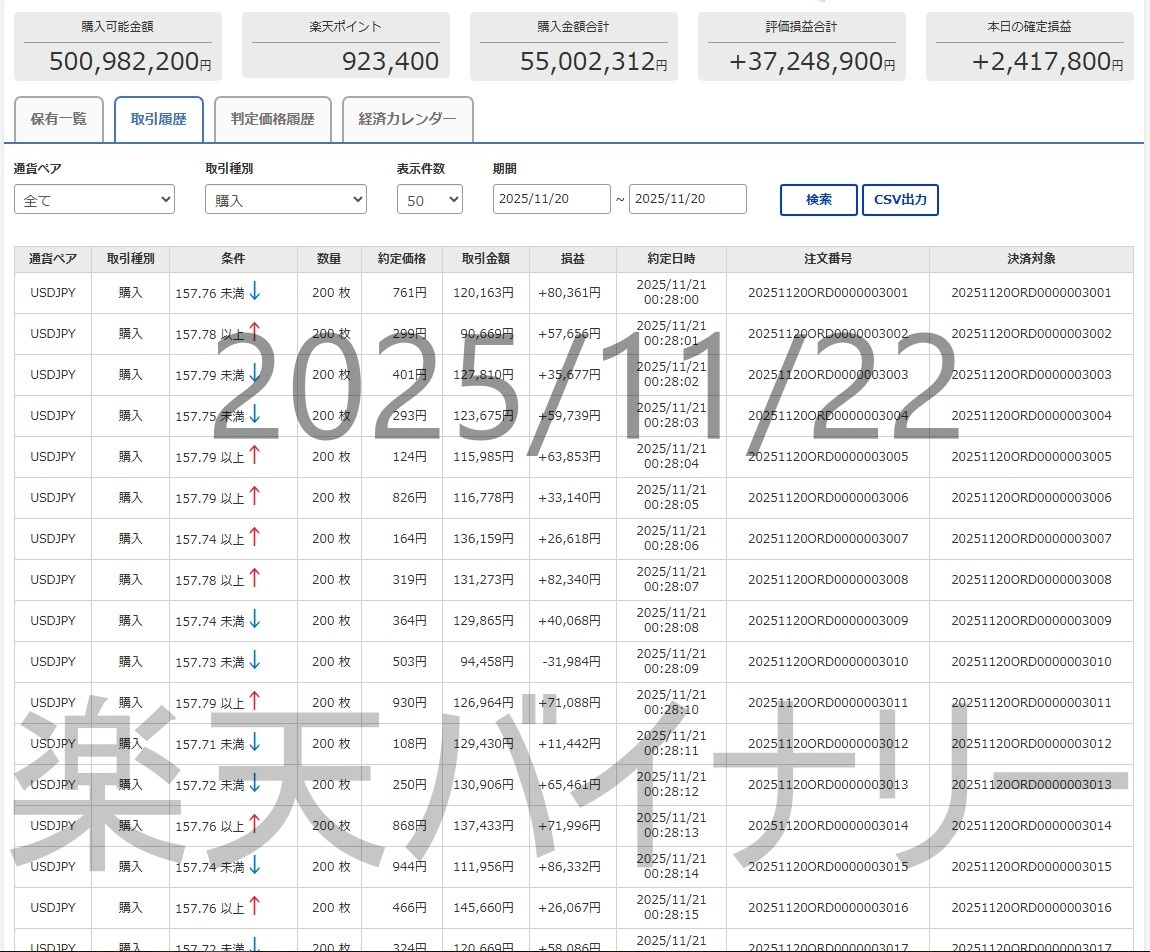This screenshot has width=1150, height=952.
Task: Click the 検索 button
Action: (818, 199)
